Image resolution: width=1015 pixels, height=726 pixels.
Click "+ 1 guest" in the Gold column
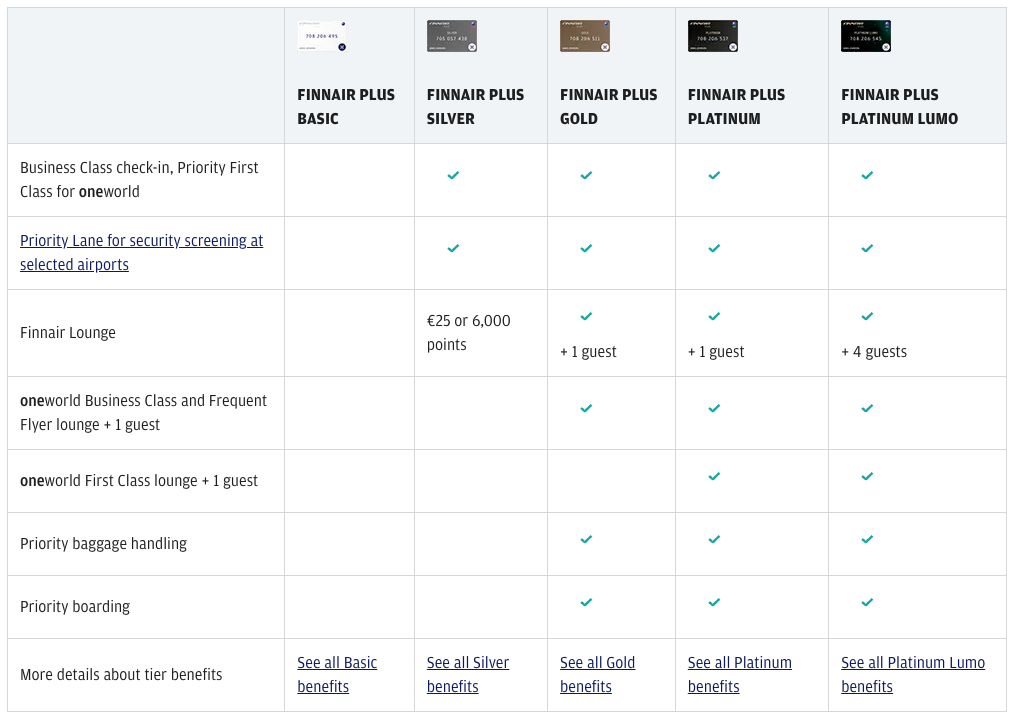click(588, 351)
